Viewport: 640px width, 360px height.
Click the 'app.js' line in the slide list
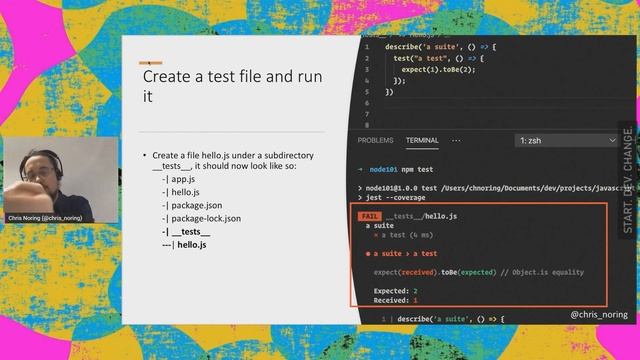click(178, 179)
